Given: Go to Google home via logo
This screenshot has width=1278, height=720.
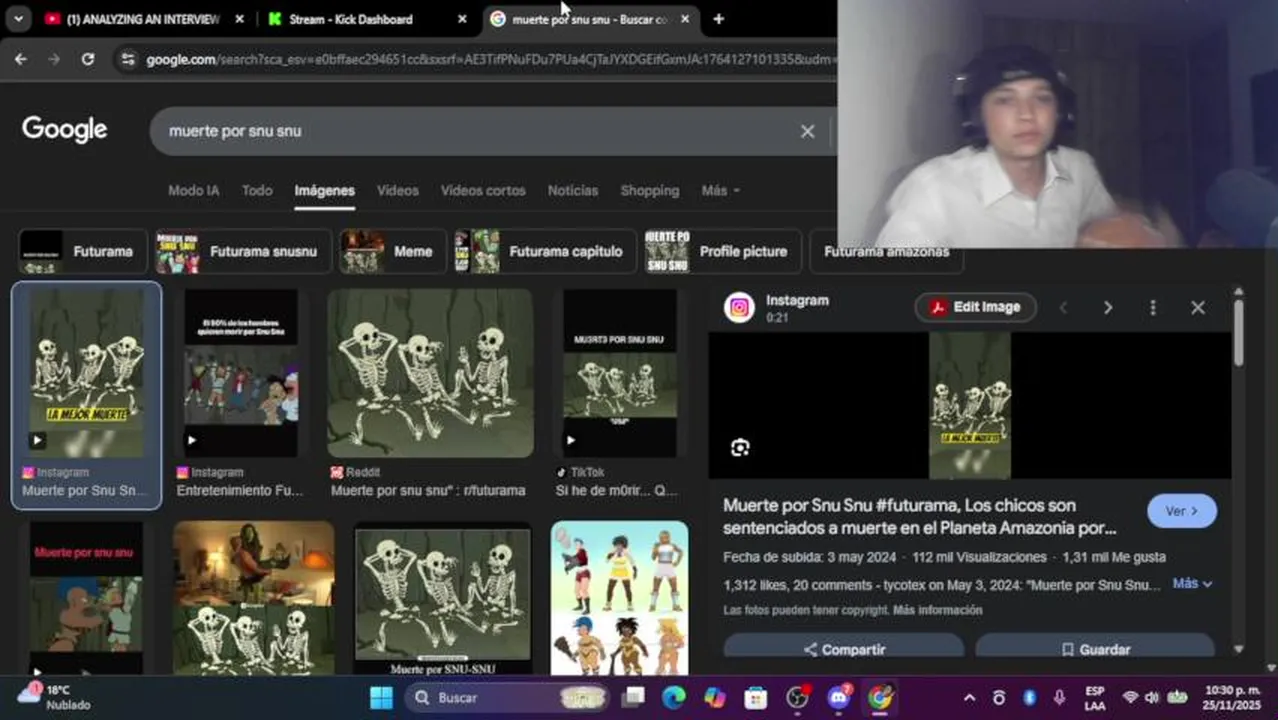Looking at the screenshot, I should point(64,130).
